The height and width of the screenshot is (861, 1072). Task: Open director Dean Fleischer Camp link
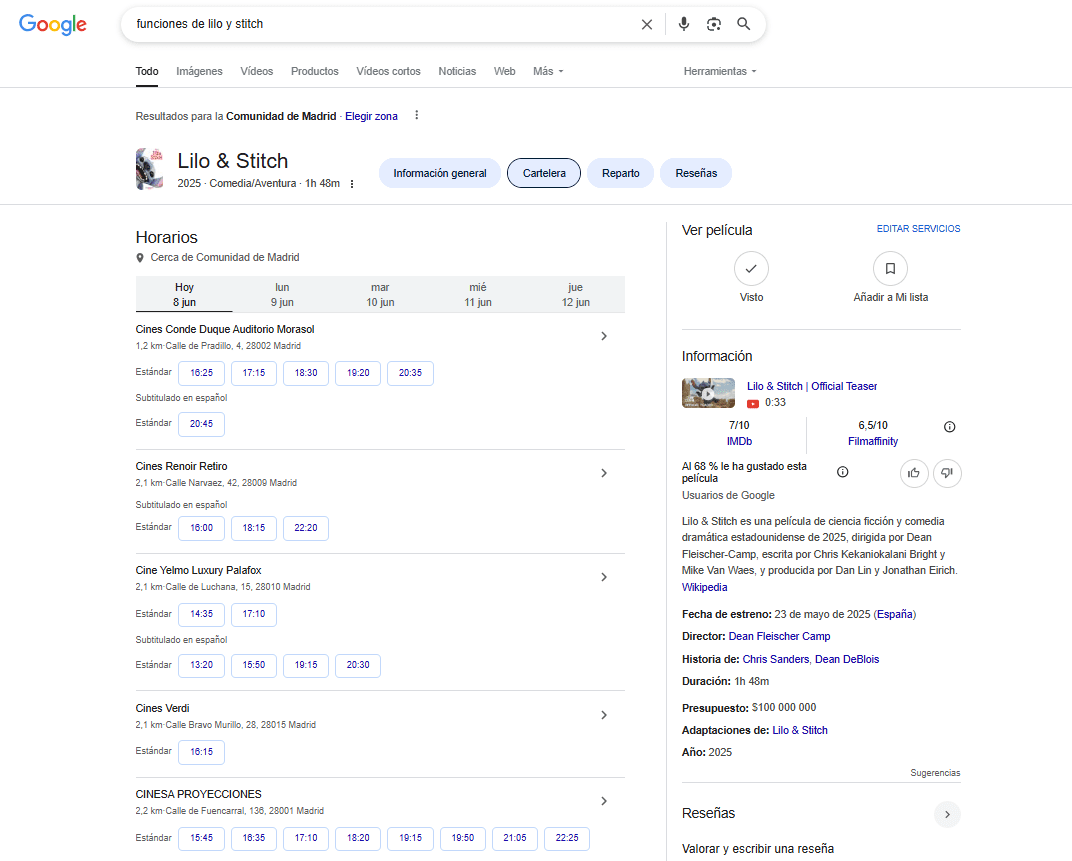click(x=779, y=636)
